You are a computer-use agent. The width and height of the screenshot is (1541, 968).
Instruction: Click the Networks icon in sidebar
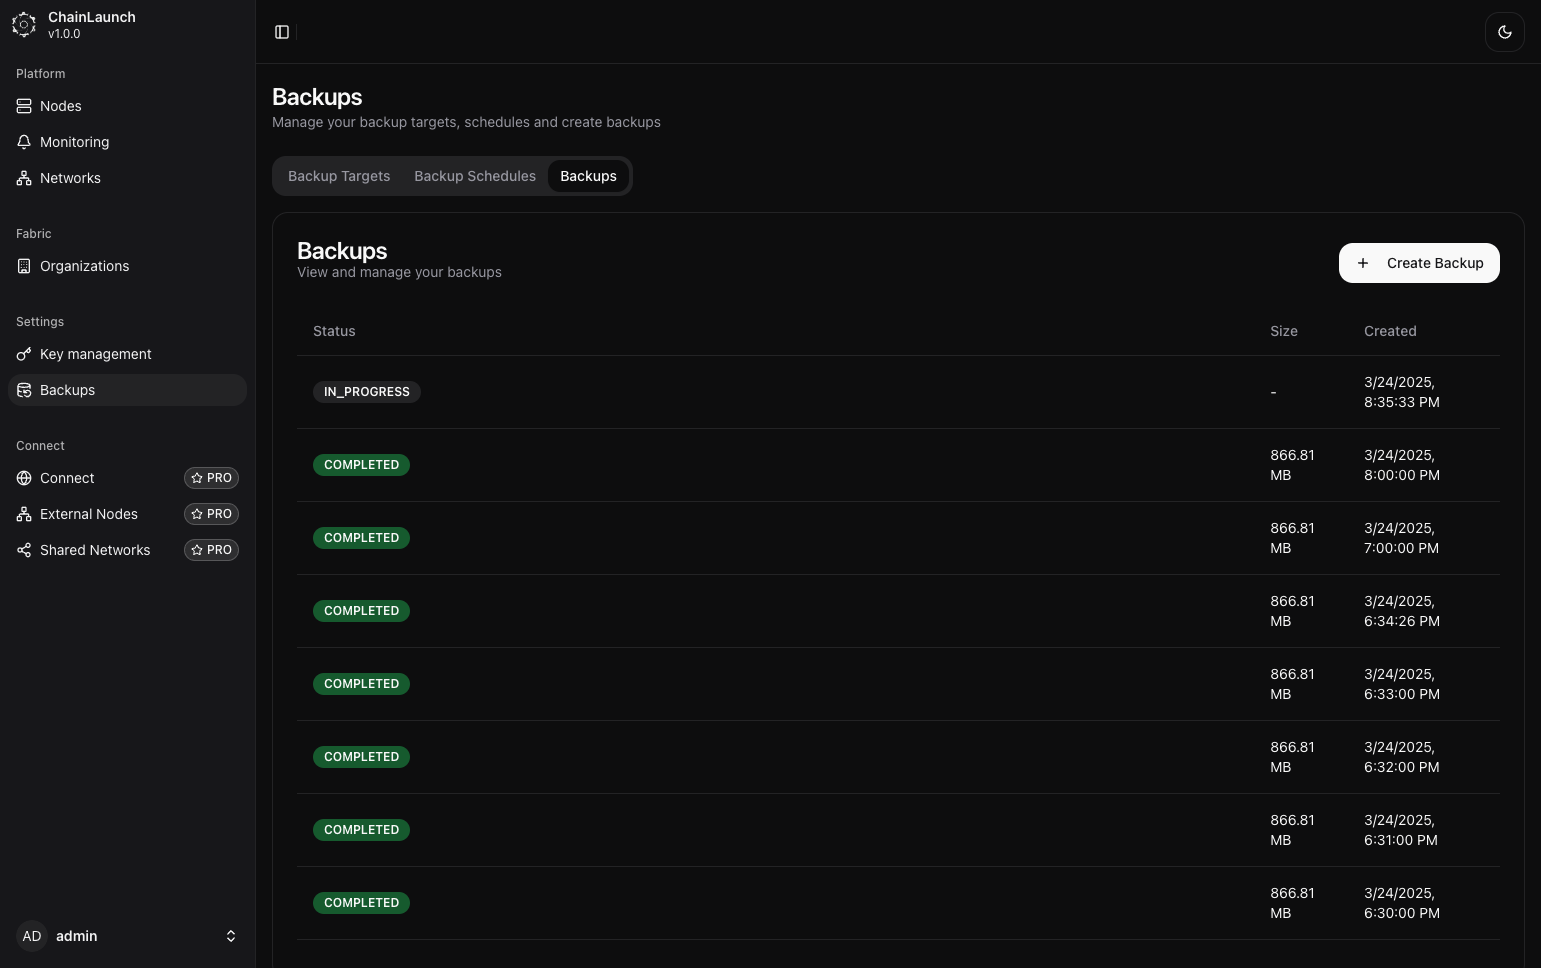pos(24,178)
